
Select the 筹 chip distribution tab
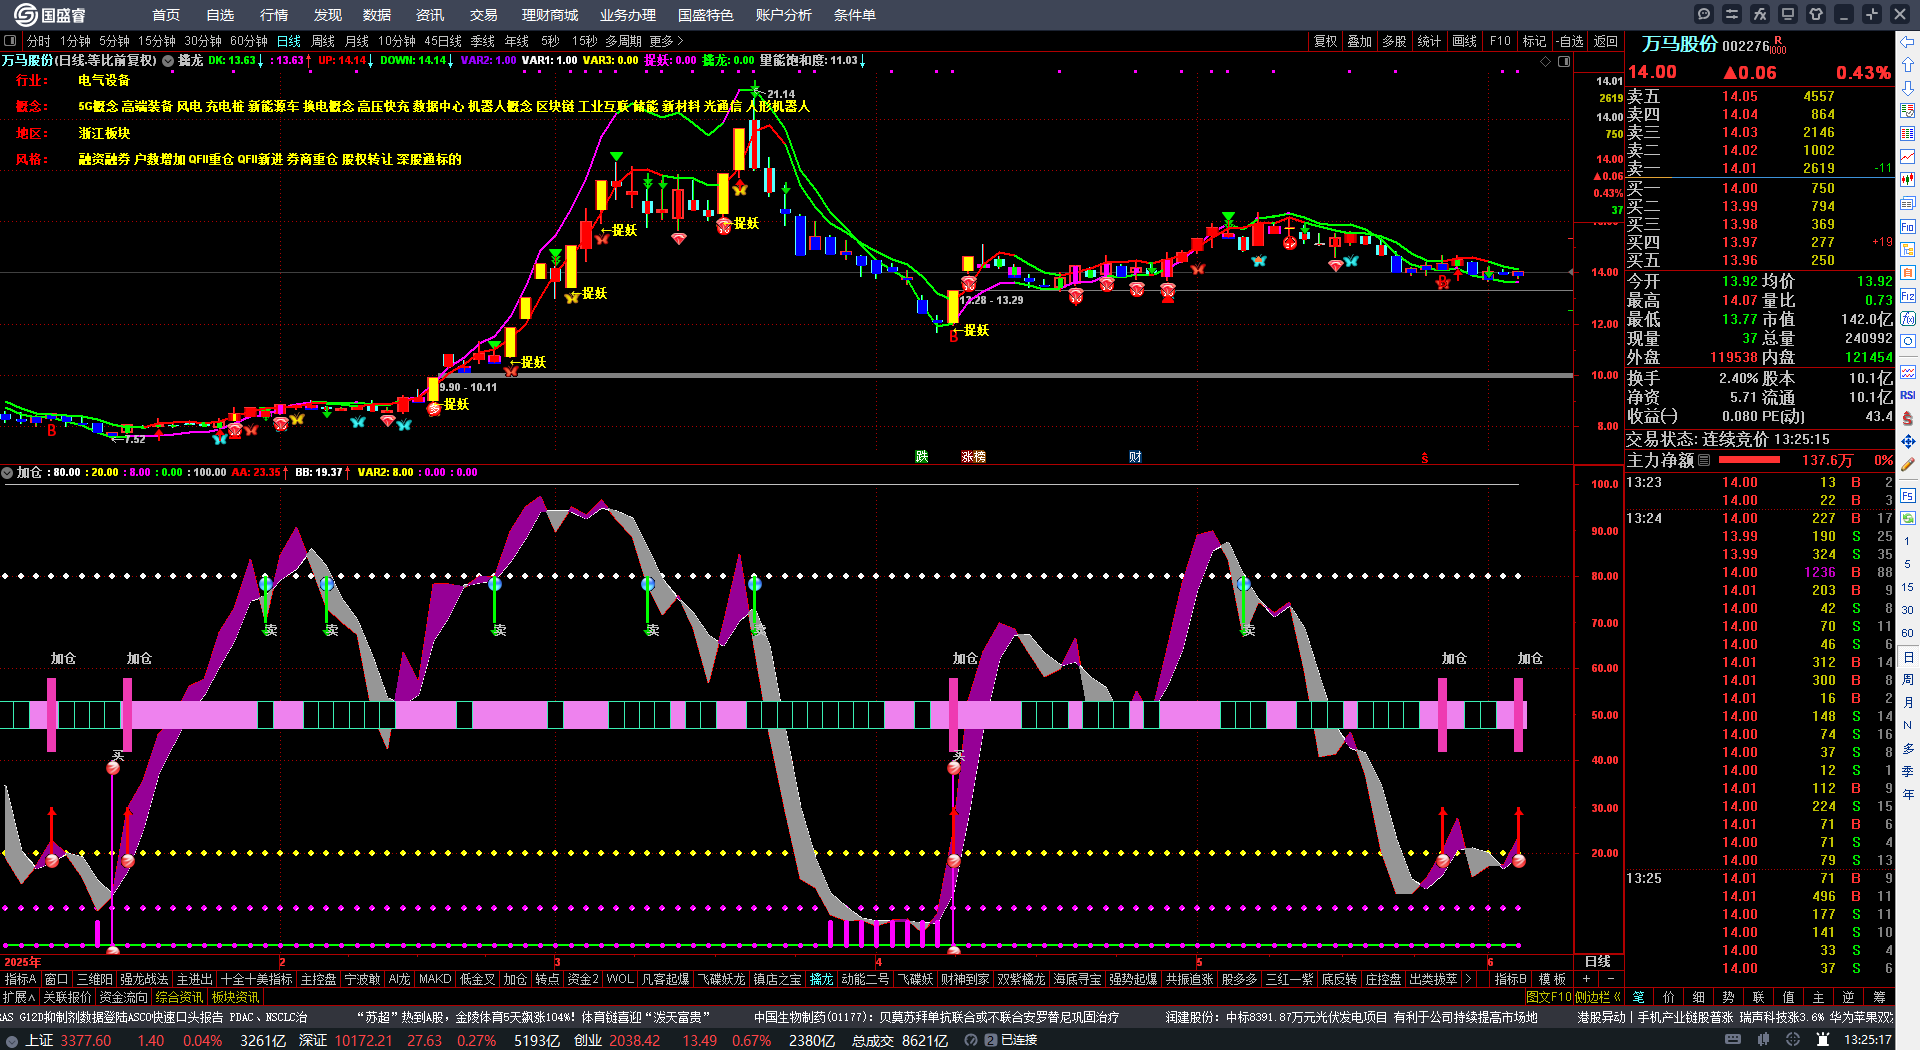[x=1879, y=997]
